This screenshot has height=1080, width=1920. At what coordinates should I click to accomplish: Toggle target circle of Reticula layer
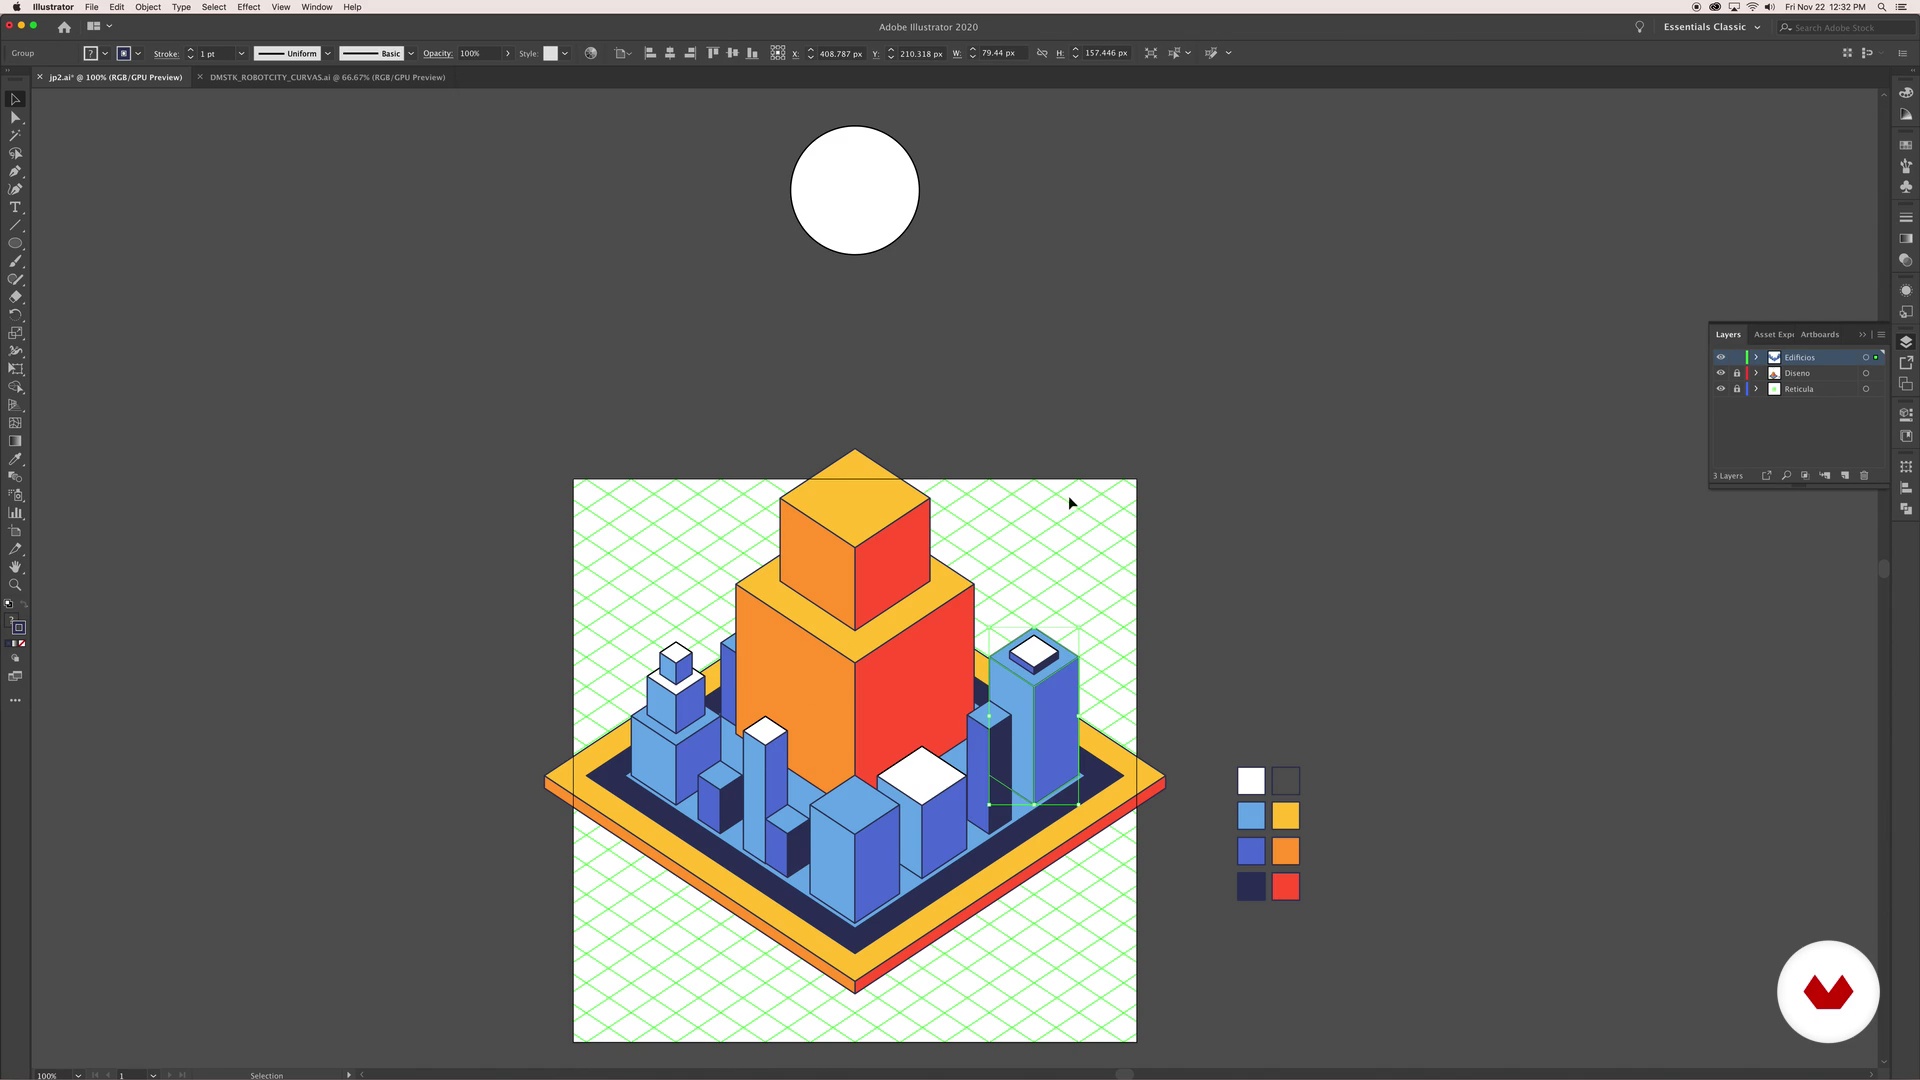(x=1866, y=389)
